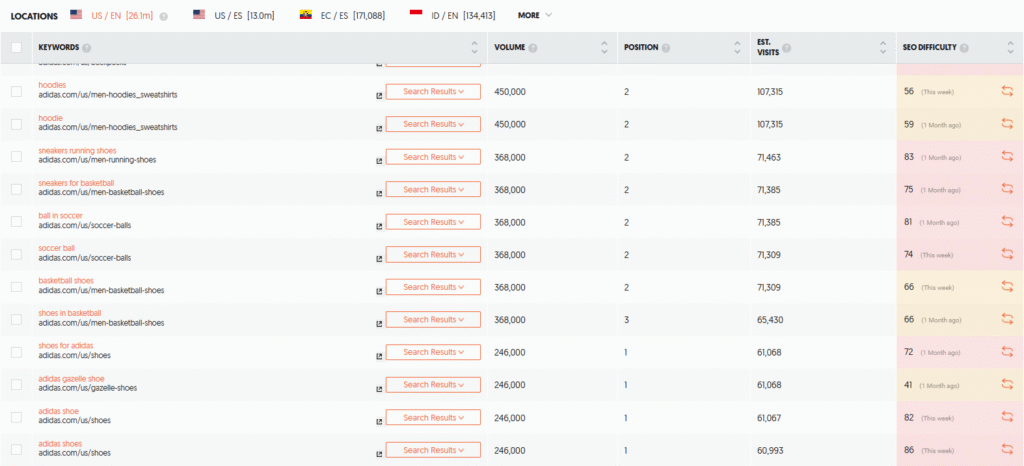1024x466 pixels.
Task: Refresh SEO difficulty for sneakers running shoes
Action: (x=1007, y=157)
